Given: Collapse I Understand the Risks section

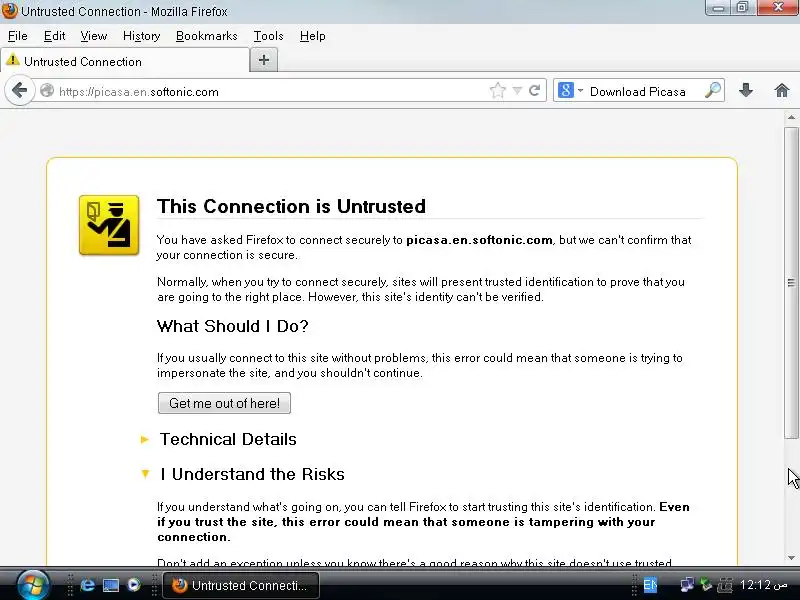Looking at the screenshot, I should coord(252,474).
